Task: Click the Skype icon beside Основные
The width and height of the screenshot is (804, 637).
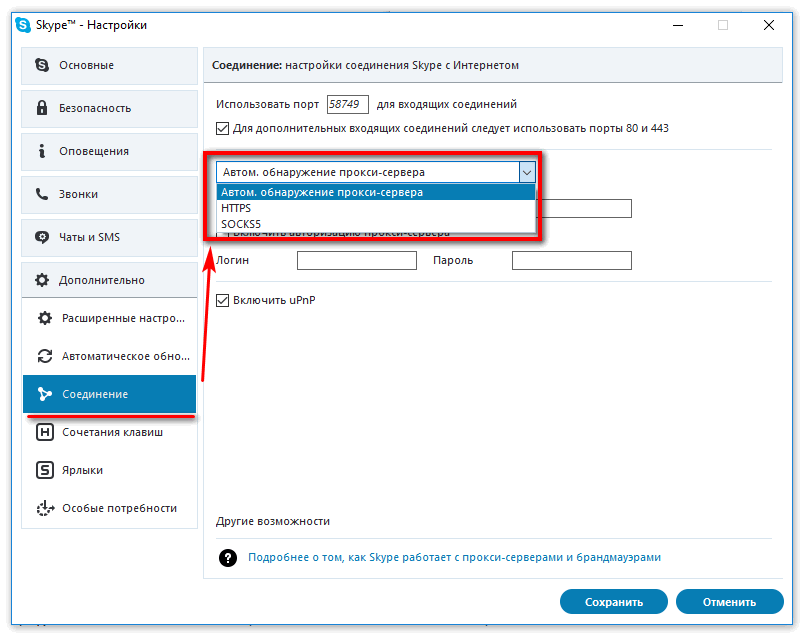Action: pos(42,65)
